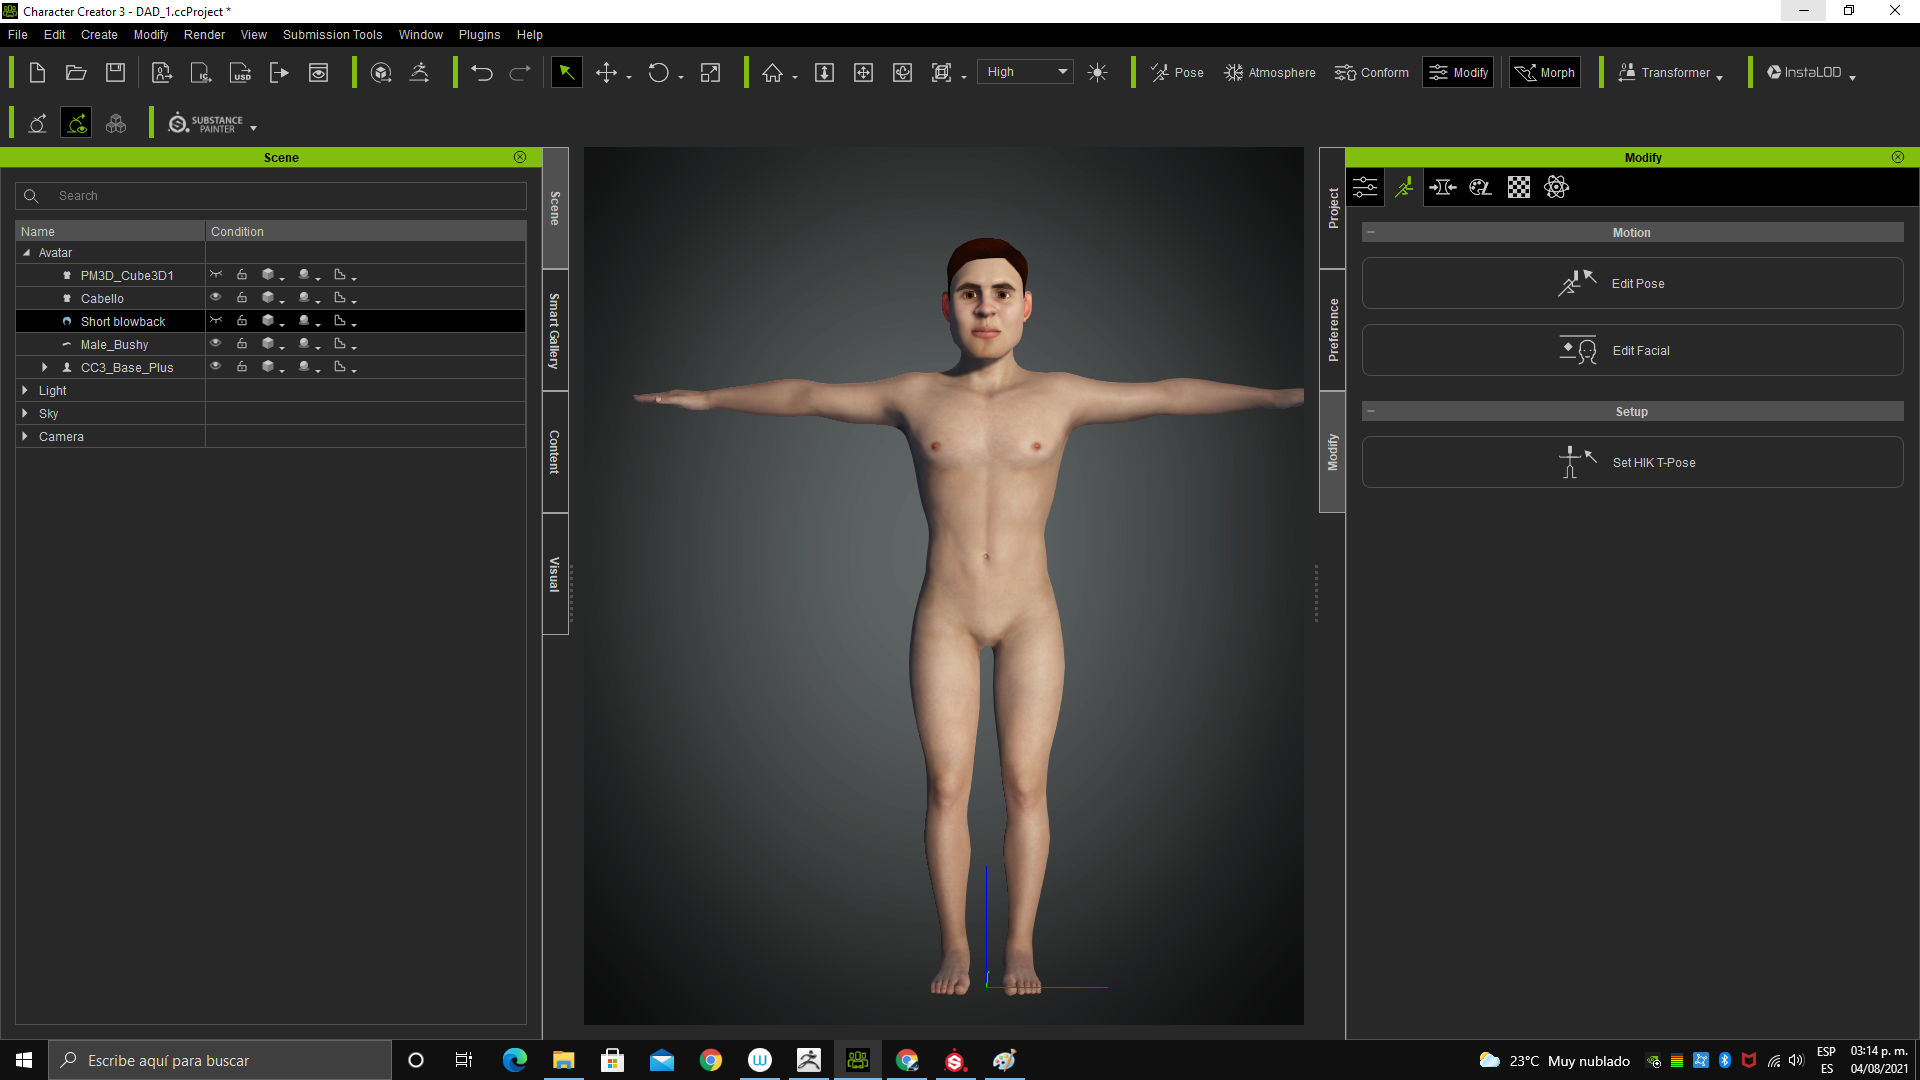1920x1080 pixels.
Task: Select the Rotate tool icon
Action: coord(658,73)
